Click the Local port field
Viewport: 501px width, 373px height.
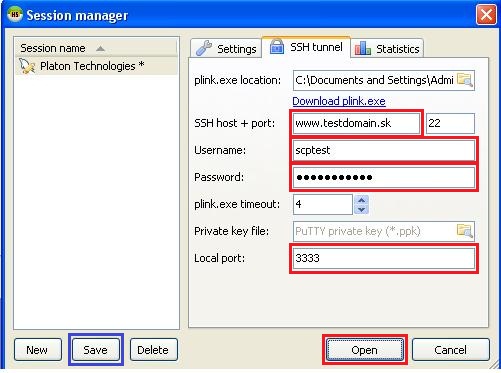coord(384,258)
